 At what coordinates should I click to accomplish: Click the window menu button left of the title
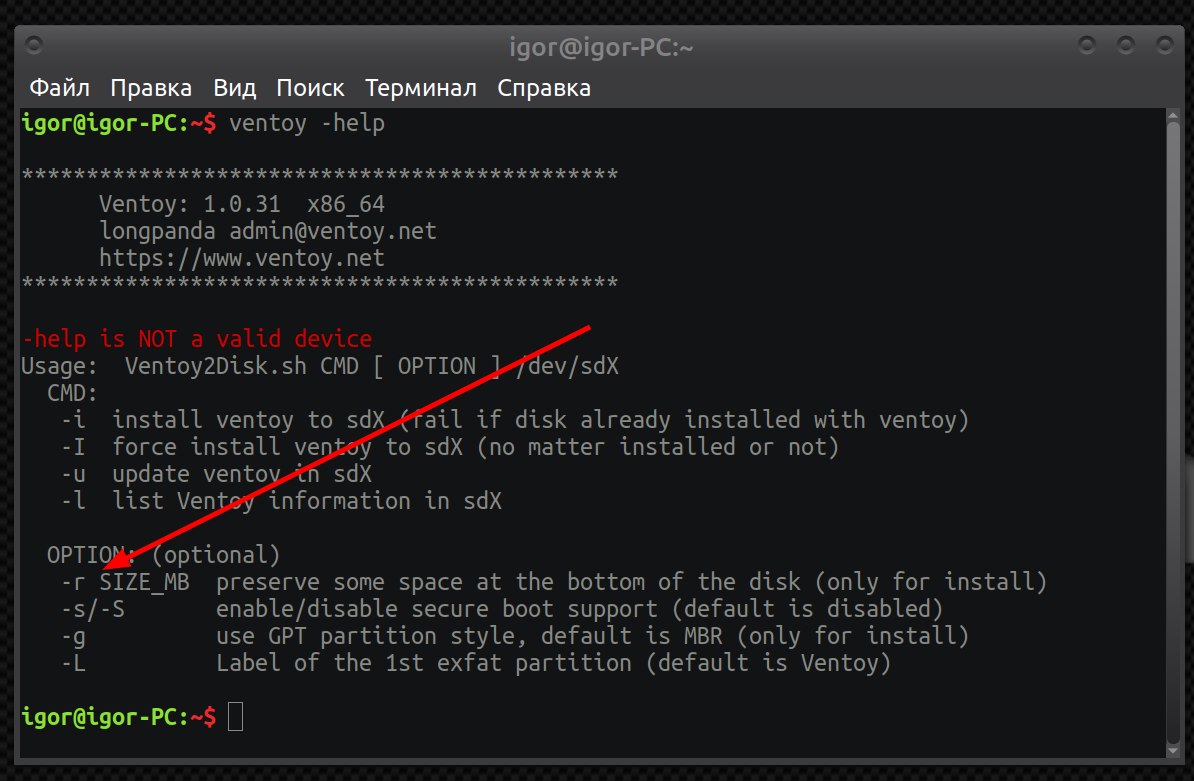[x=34, y=45]
